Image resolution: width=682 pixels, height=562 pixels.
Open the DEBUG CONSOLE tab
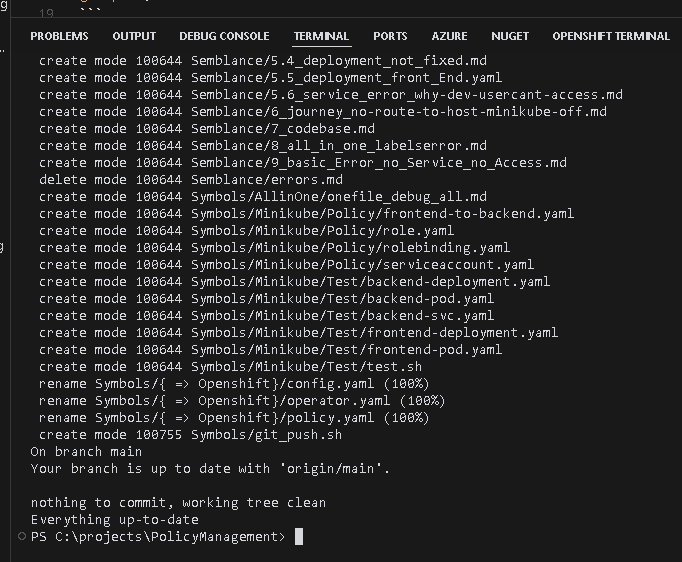coord(224,36)
